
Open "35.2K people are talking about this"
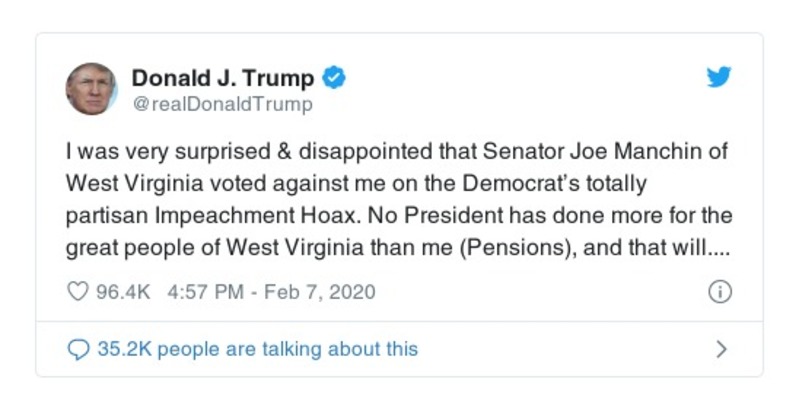coord(257,349)
